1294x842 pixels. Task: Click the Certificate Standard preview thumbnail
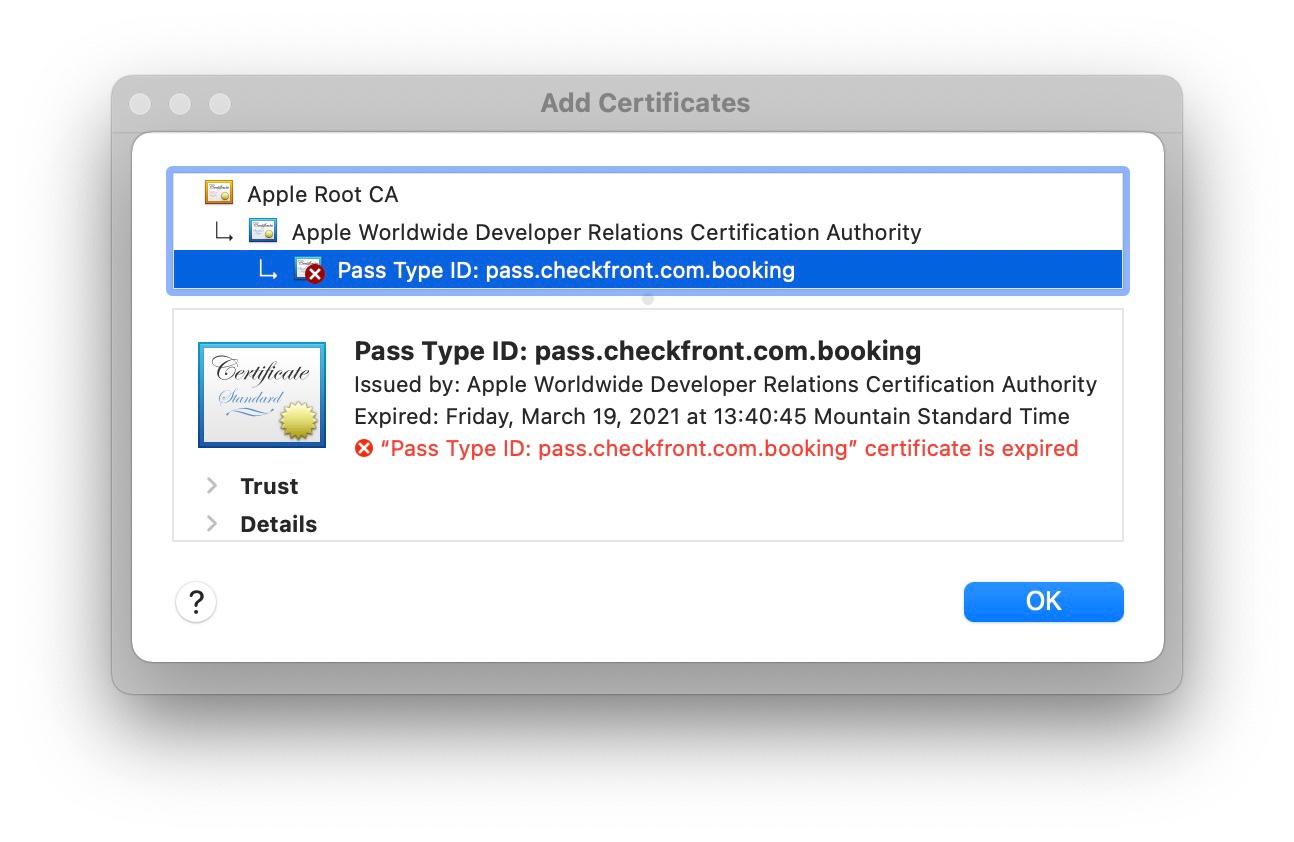tap(262, 394)
